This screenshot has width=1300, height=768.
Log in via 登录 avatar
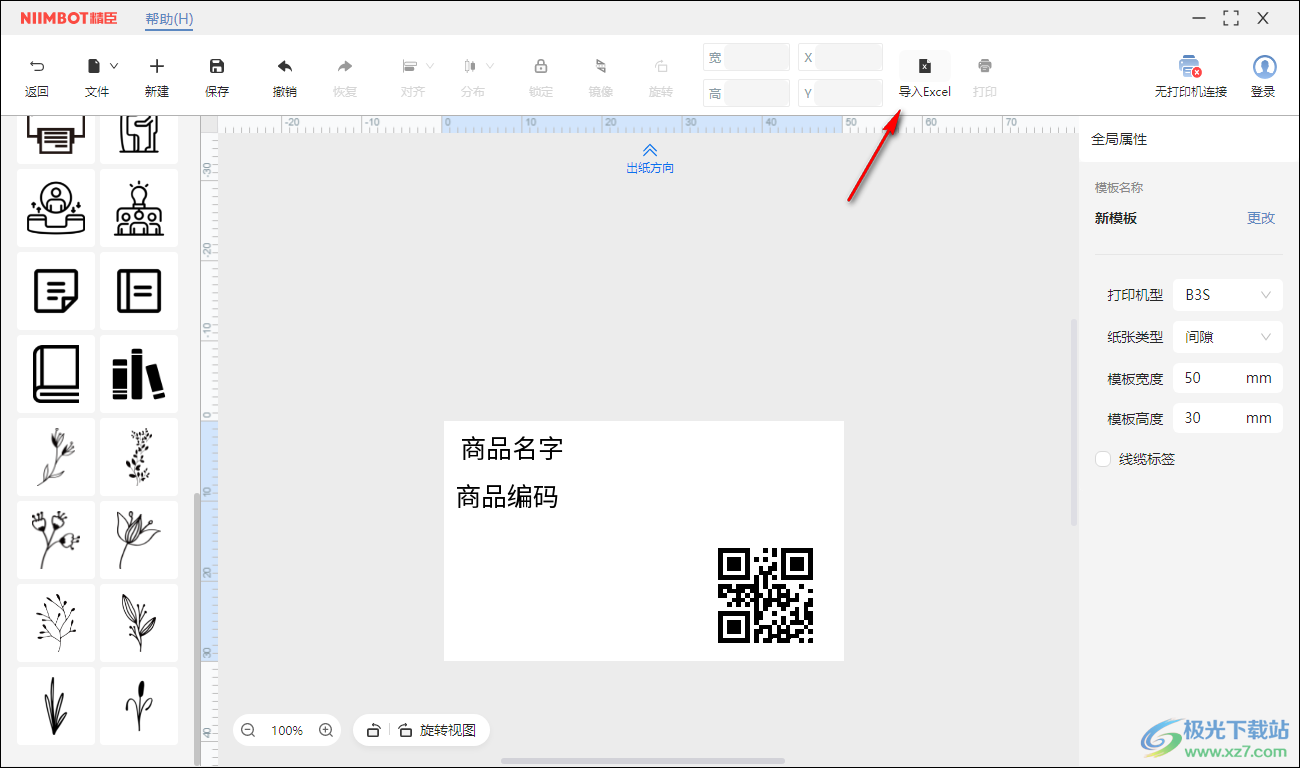coord(1264,67)
